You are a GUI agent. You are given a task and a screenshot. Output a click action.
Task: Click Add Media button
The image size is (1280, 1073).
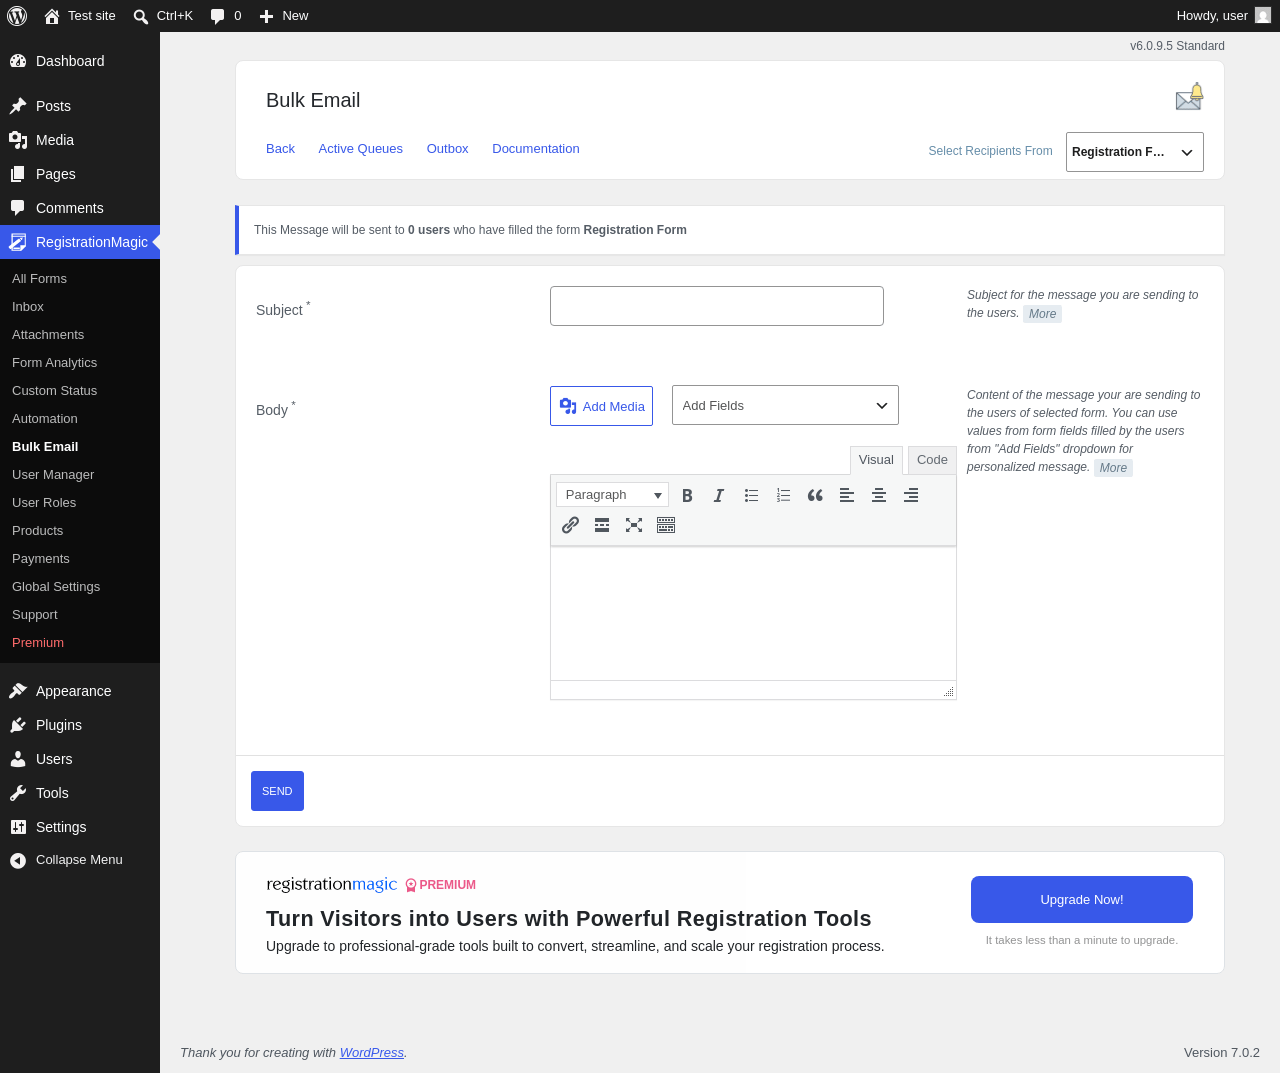click(x=601, y=406)
